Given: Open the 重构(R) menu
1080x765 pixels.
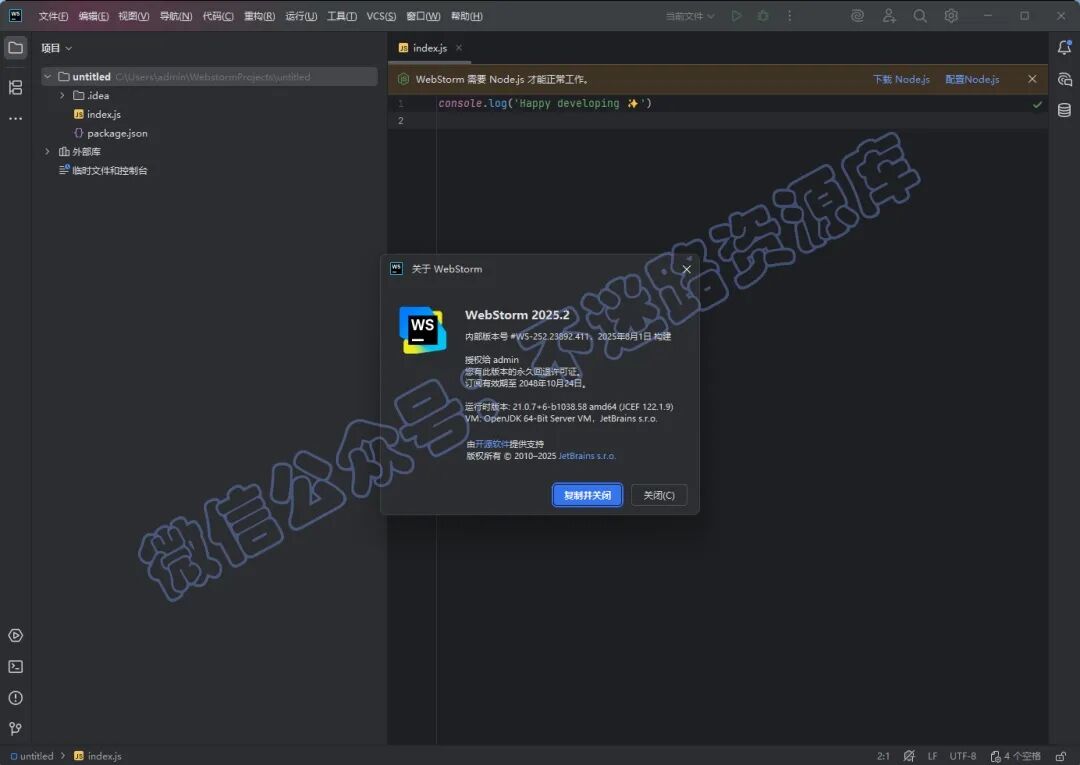Looking at the screenshot, I should tap(259, 16).
